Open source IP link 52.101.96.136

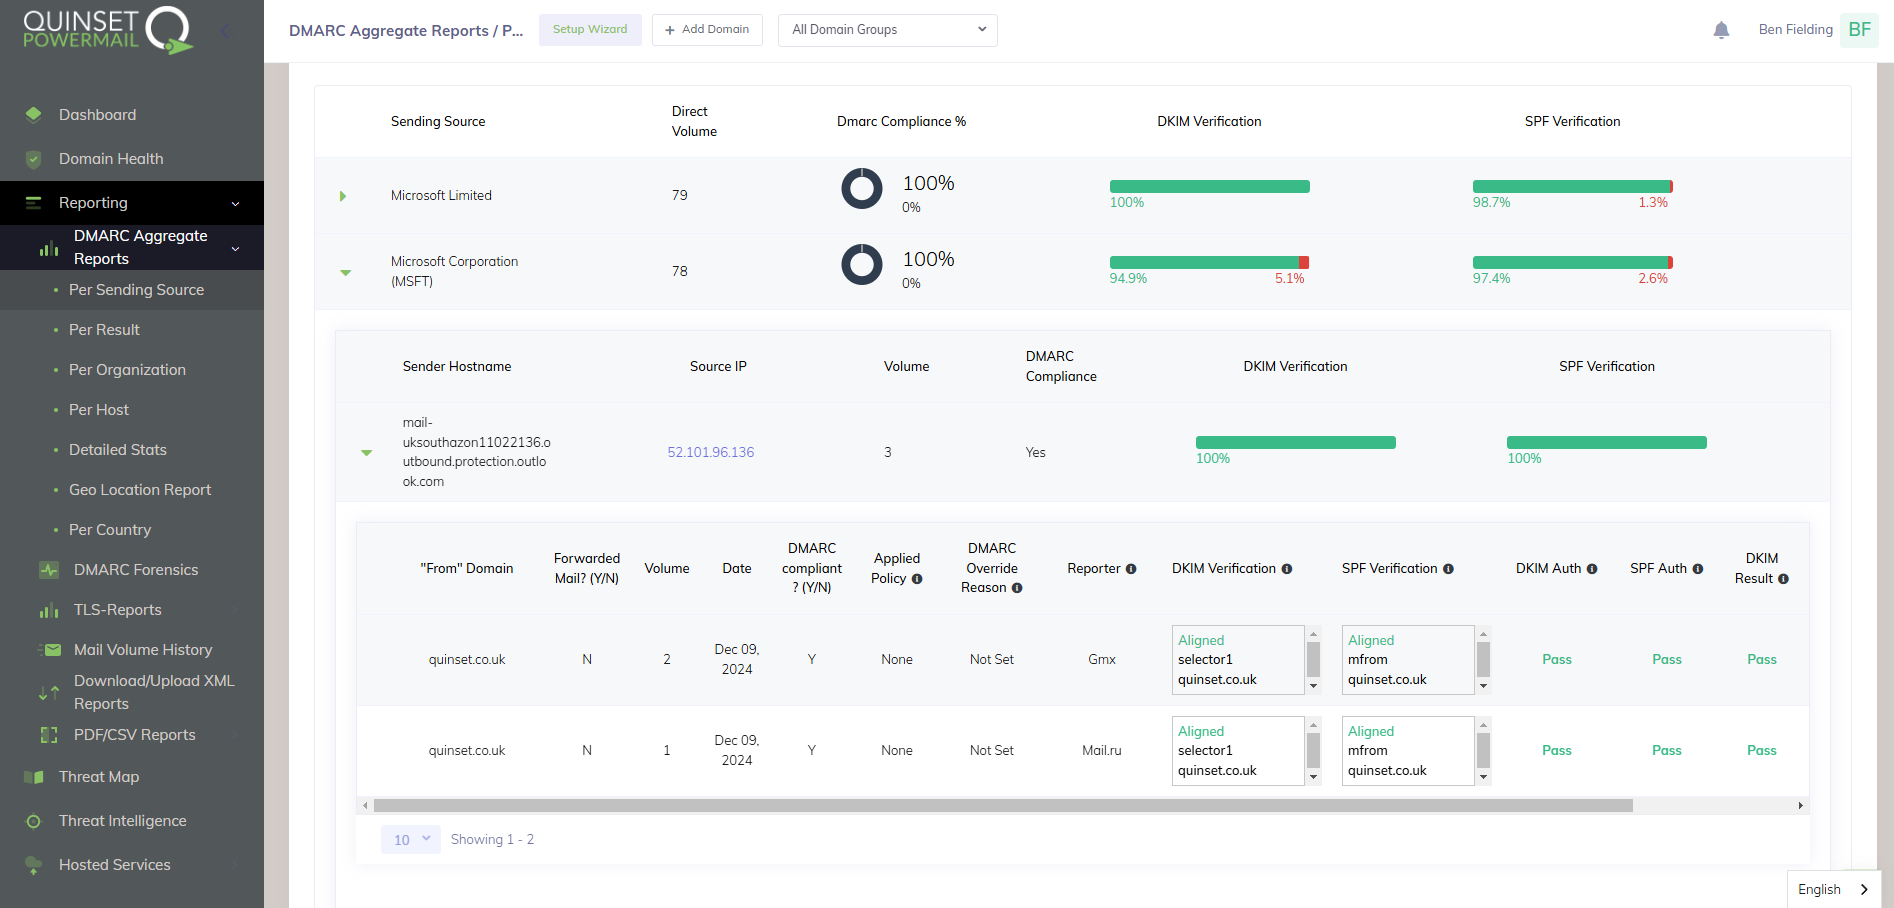(x=711, y=453)
